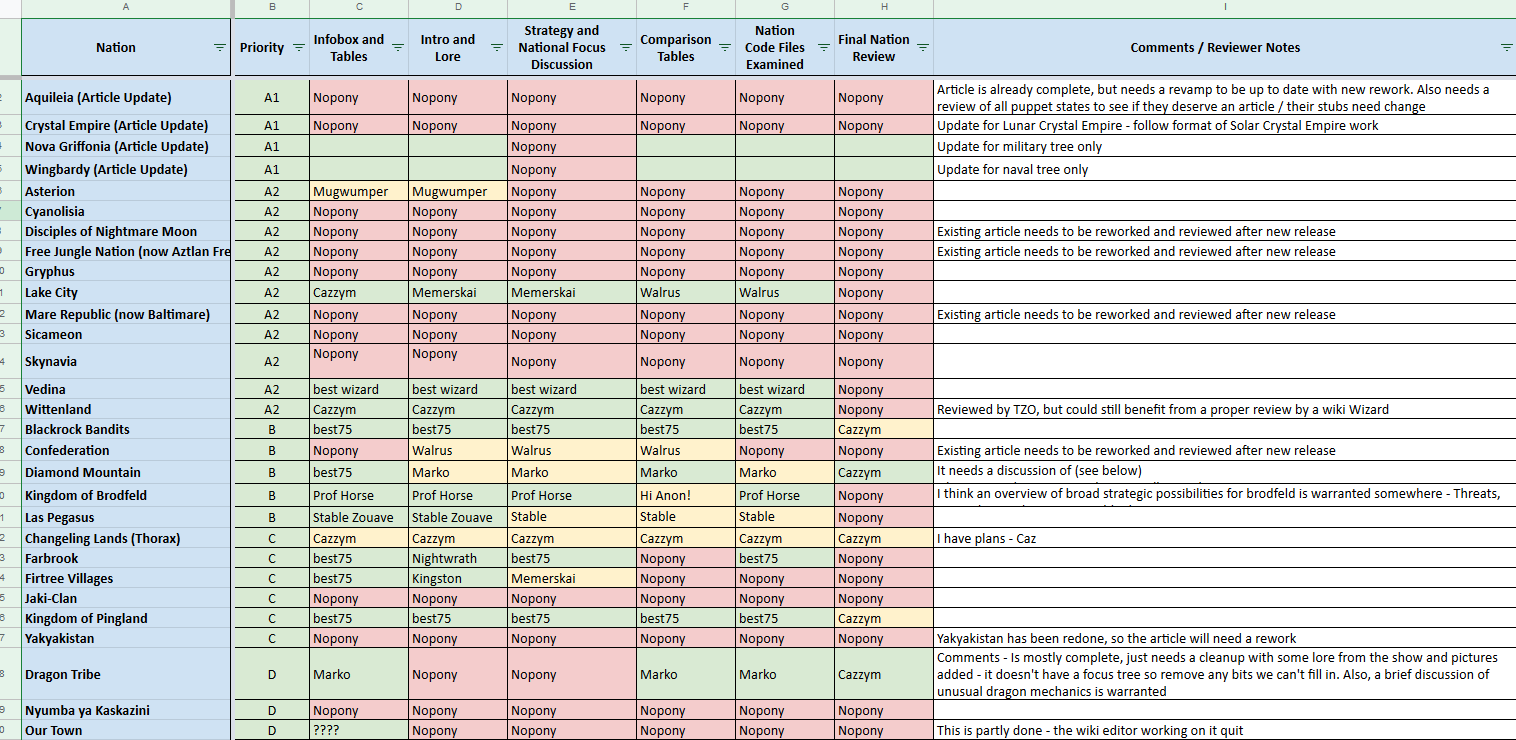Select the "Wingbardy (Article Update)" cell

(x=126, y=170)
